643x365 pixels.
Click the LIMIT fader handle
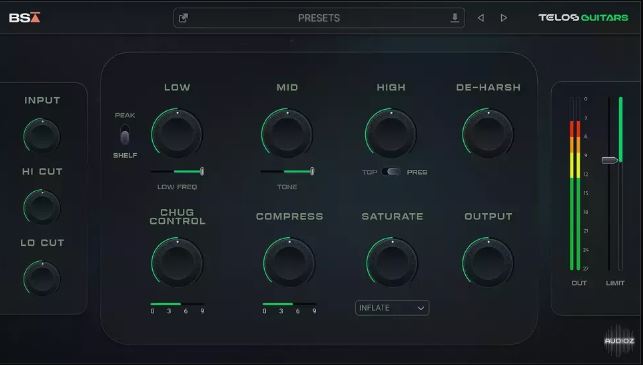[x=610, y=160]
